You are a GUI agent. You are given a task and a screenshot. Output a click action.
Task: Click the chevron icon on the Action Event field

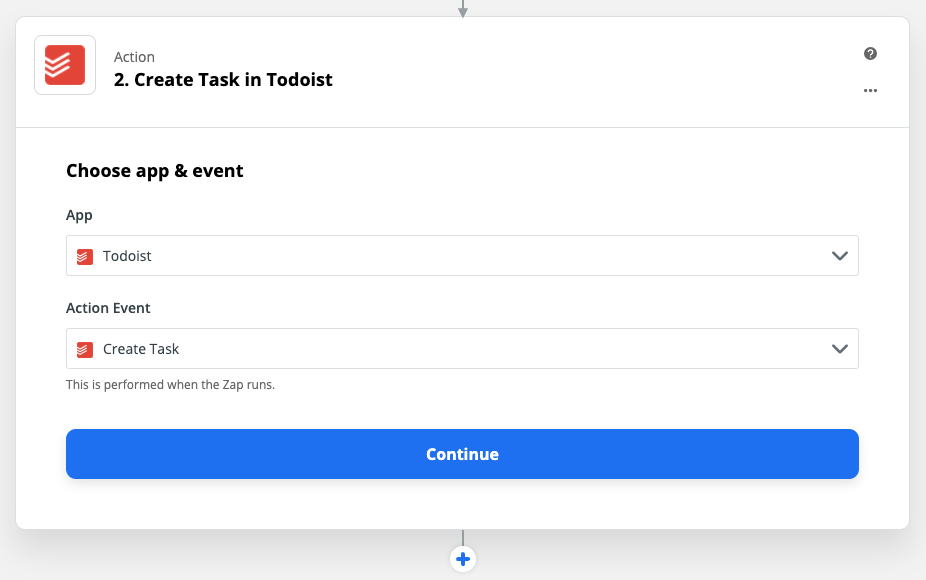coord(840,349)
